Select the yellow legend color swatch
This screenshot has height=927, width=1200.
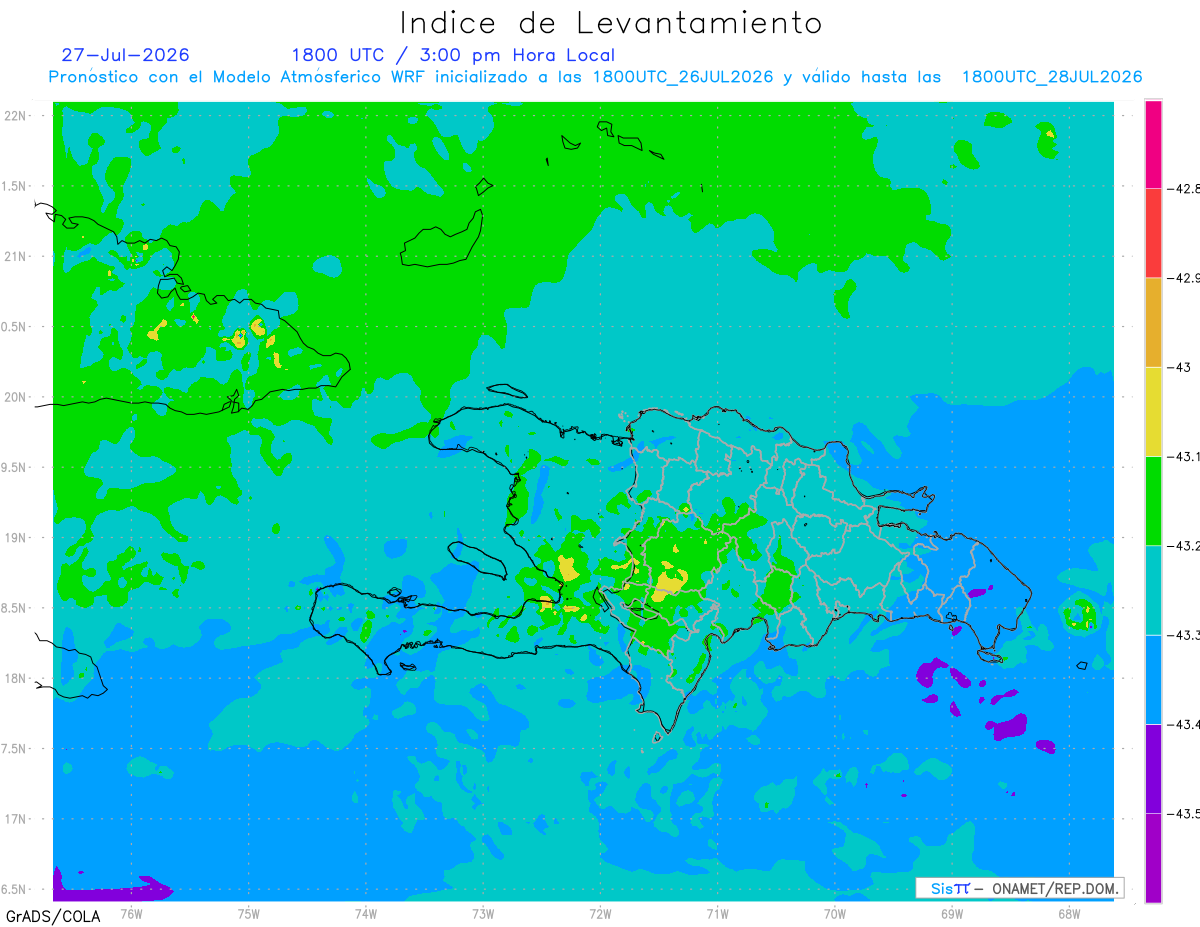[x=1153, y=411]
